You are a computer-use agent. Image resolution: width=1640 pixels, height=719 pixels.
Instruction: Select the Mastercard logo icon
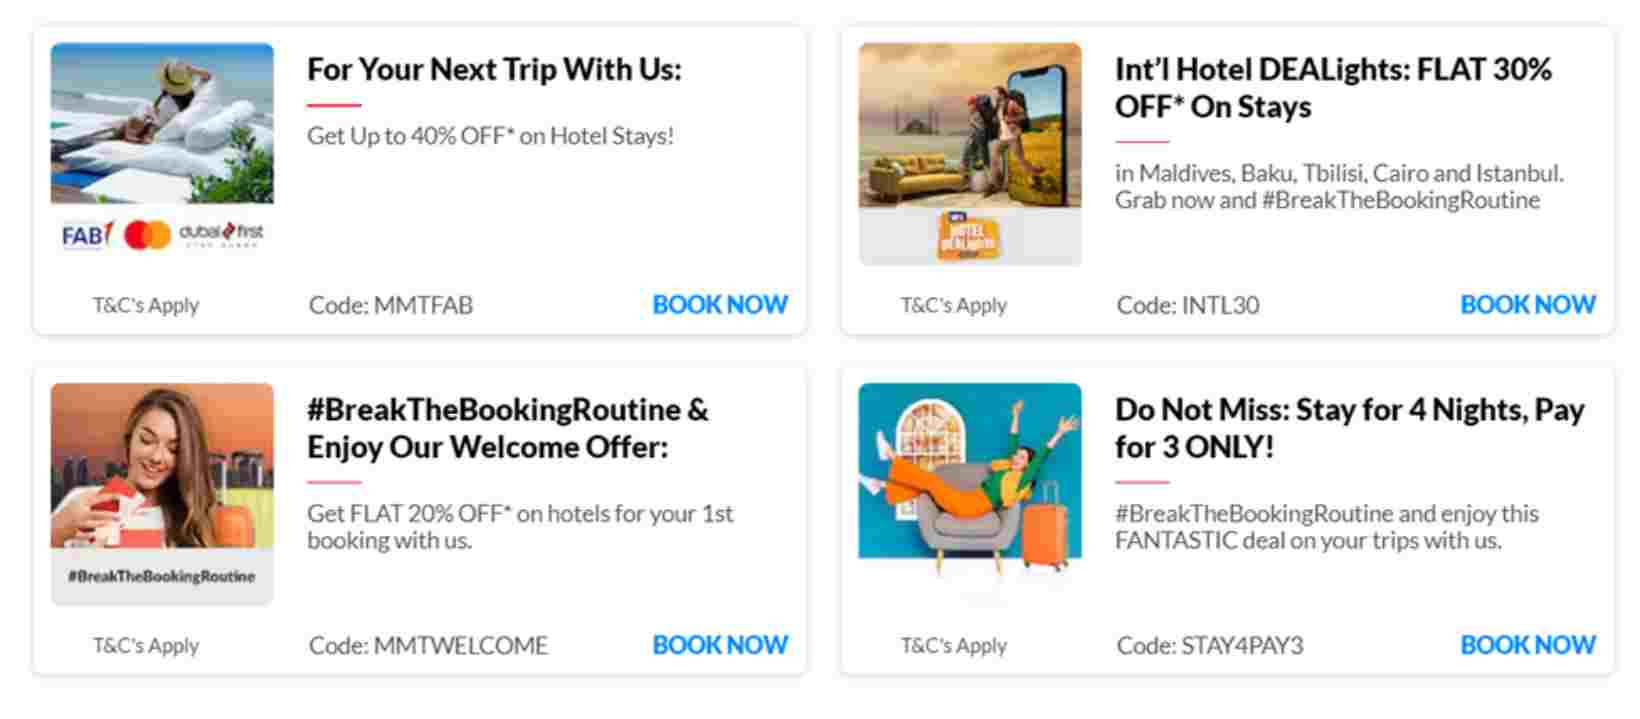[146, 235]
